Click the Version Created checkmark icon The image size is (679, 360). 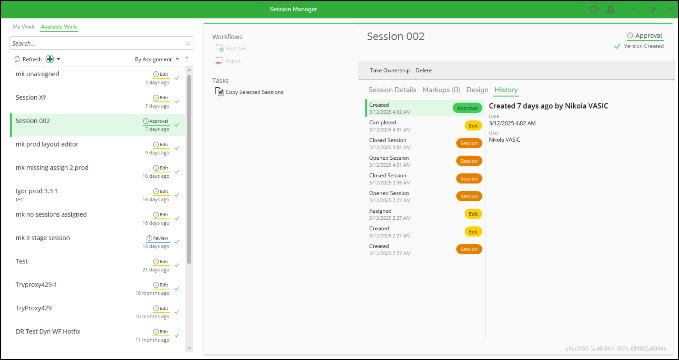coord(617,46)
